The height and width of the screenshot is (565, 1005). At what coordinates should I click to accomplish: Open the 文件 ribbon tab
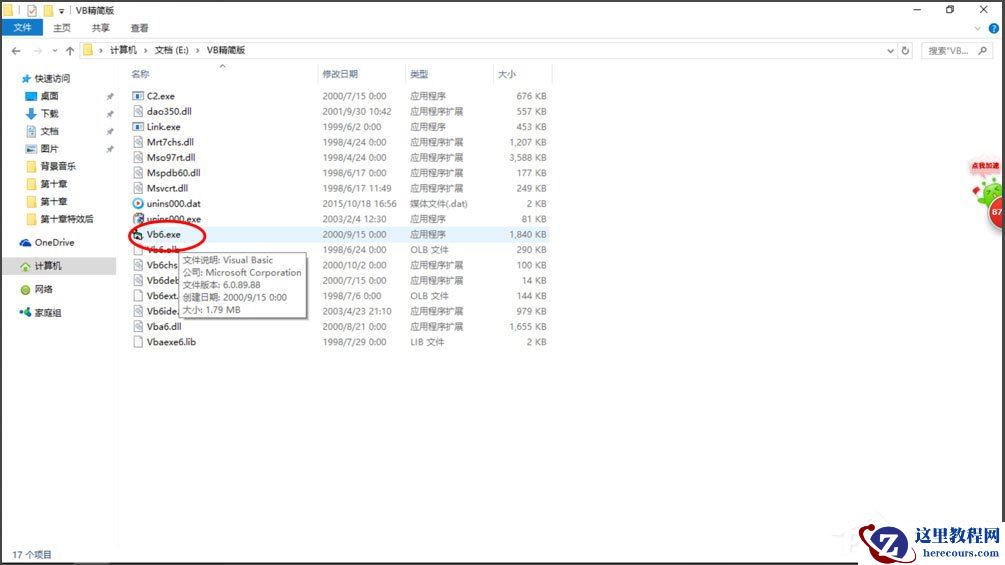22,28
